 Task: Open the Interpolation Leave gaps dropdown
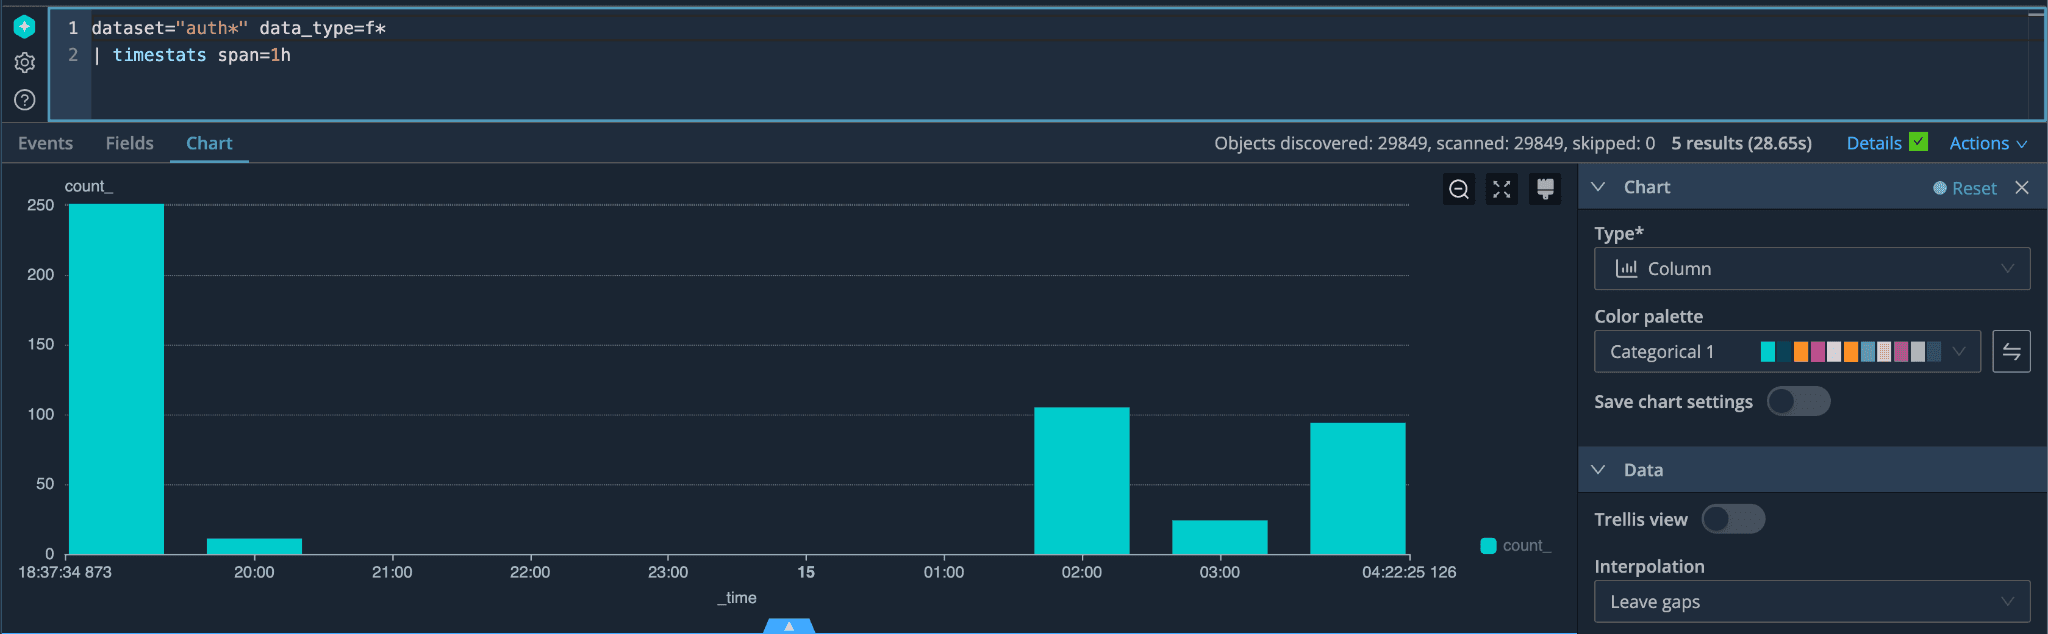click(x=1811, y=602)
